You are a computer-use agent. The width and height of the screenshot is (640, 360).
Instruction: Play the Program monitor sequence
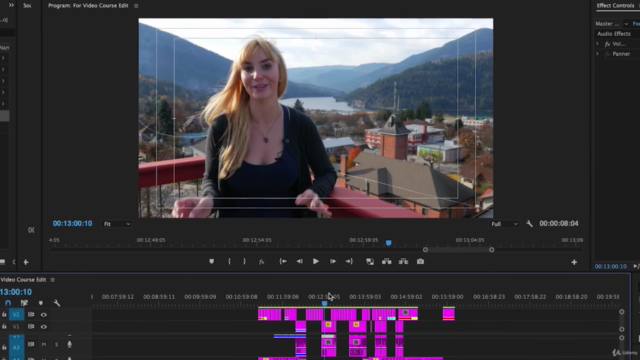pos(316,262)
